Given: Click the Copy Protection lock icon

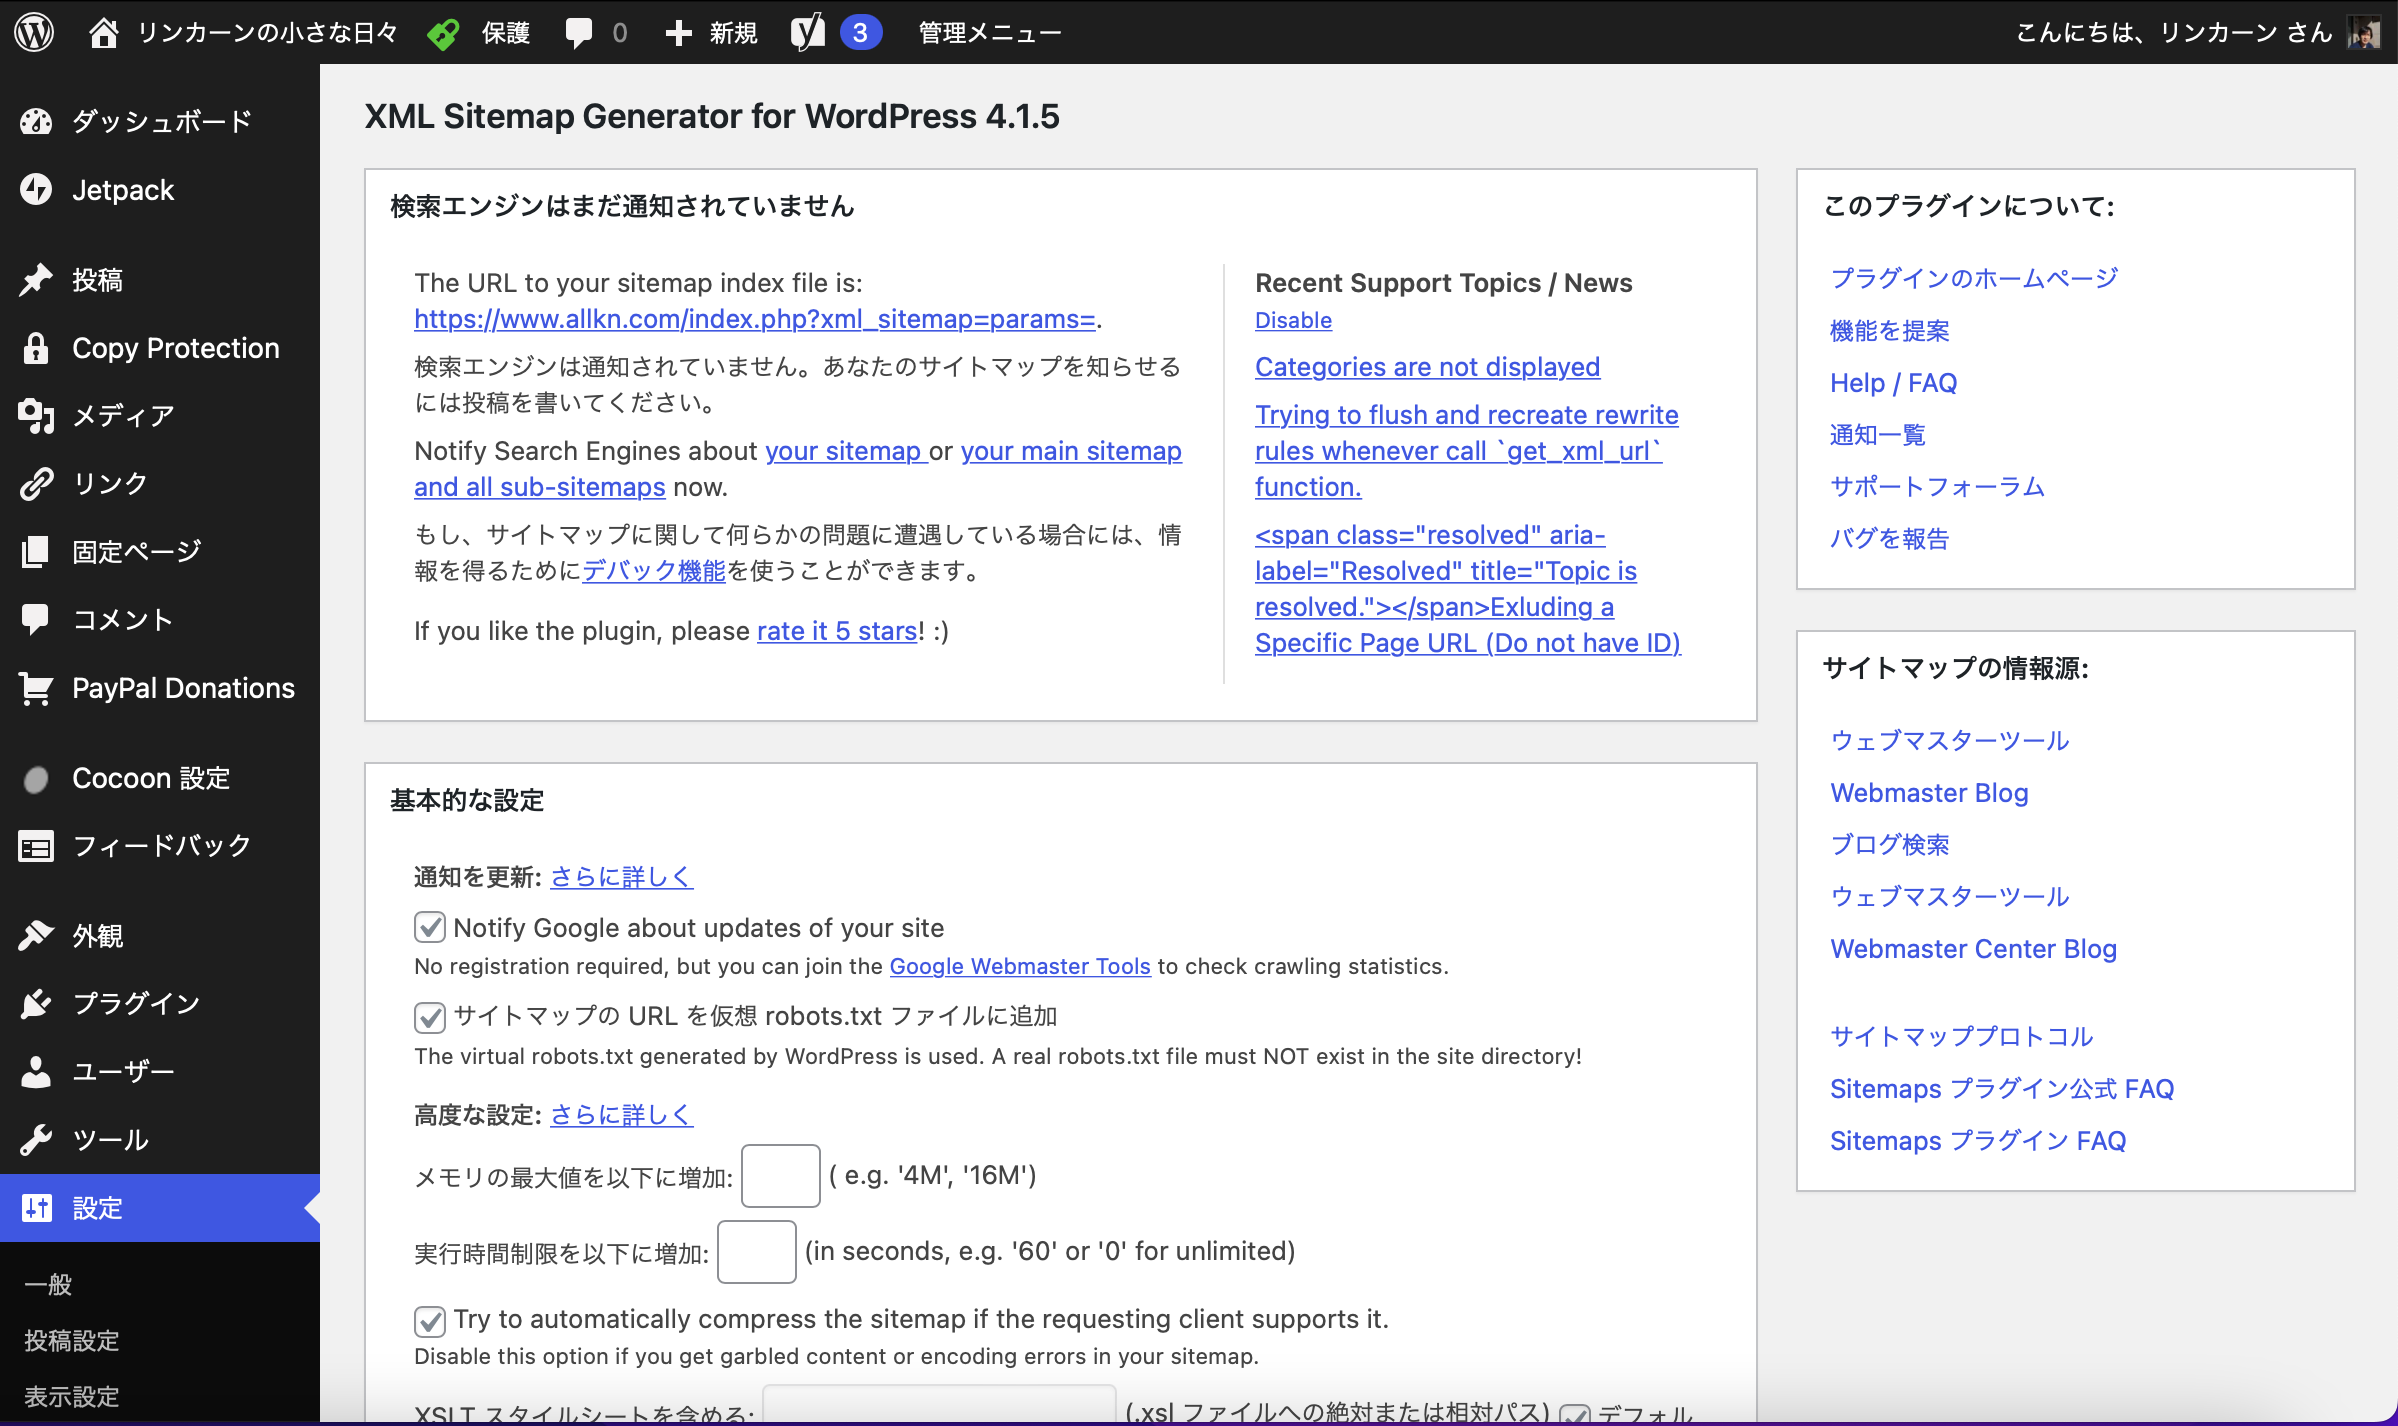Looking at the screenshot, I should 36,348.
